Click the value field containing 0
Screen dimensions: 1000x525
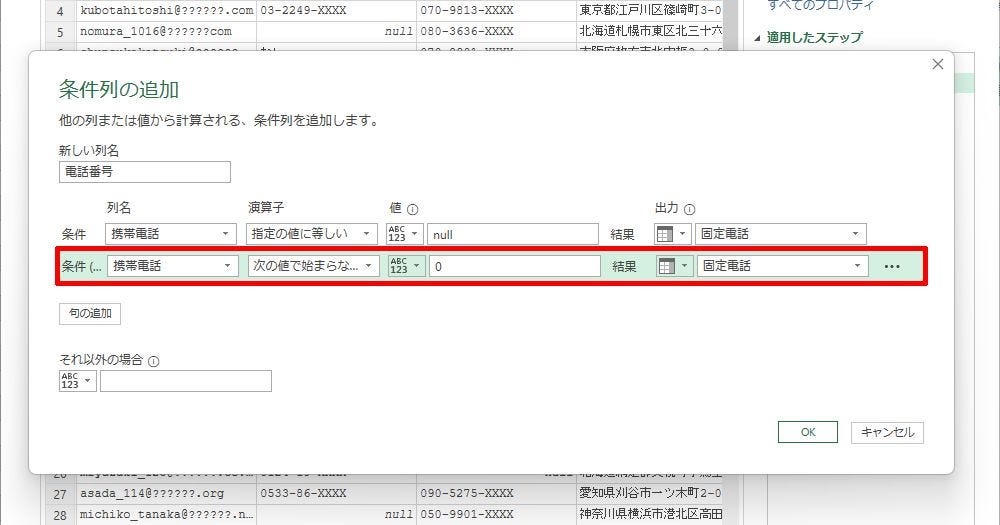point(514,266)
